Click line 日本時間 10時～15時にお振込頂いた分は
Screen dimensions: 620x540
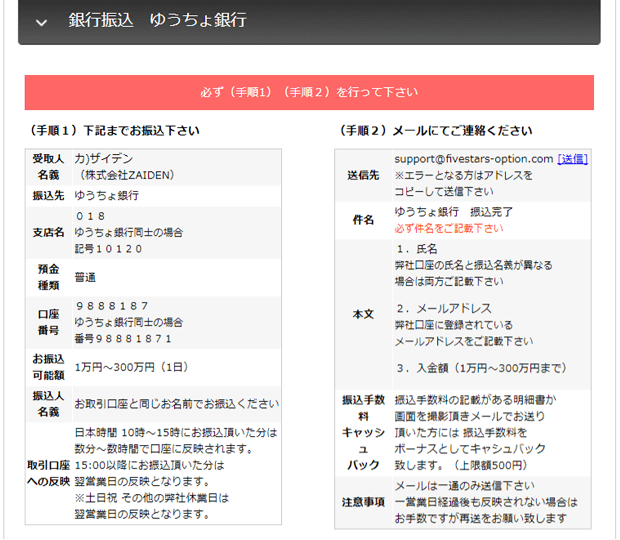176,432
